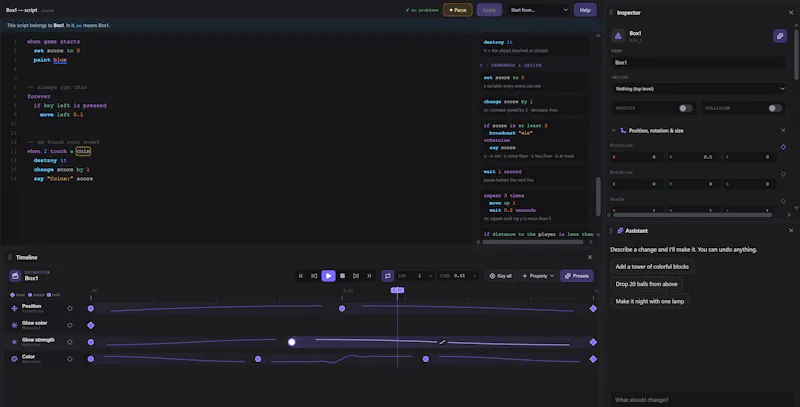800x407 pixels.
Task: Open animation Presets
Action: click(x=577, y=276)
